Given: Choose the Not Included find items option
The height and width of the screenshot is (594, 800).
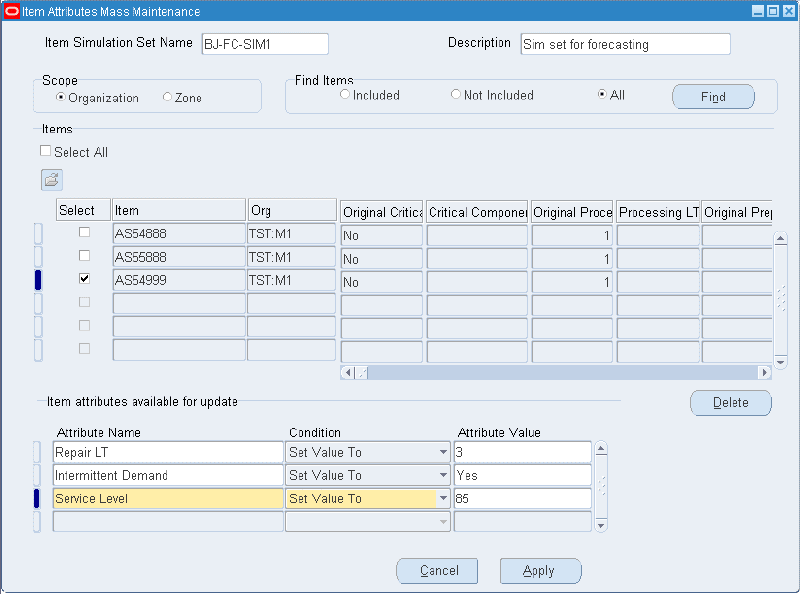Looking at the screenshot, I should tap(456, 94).
